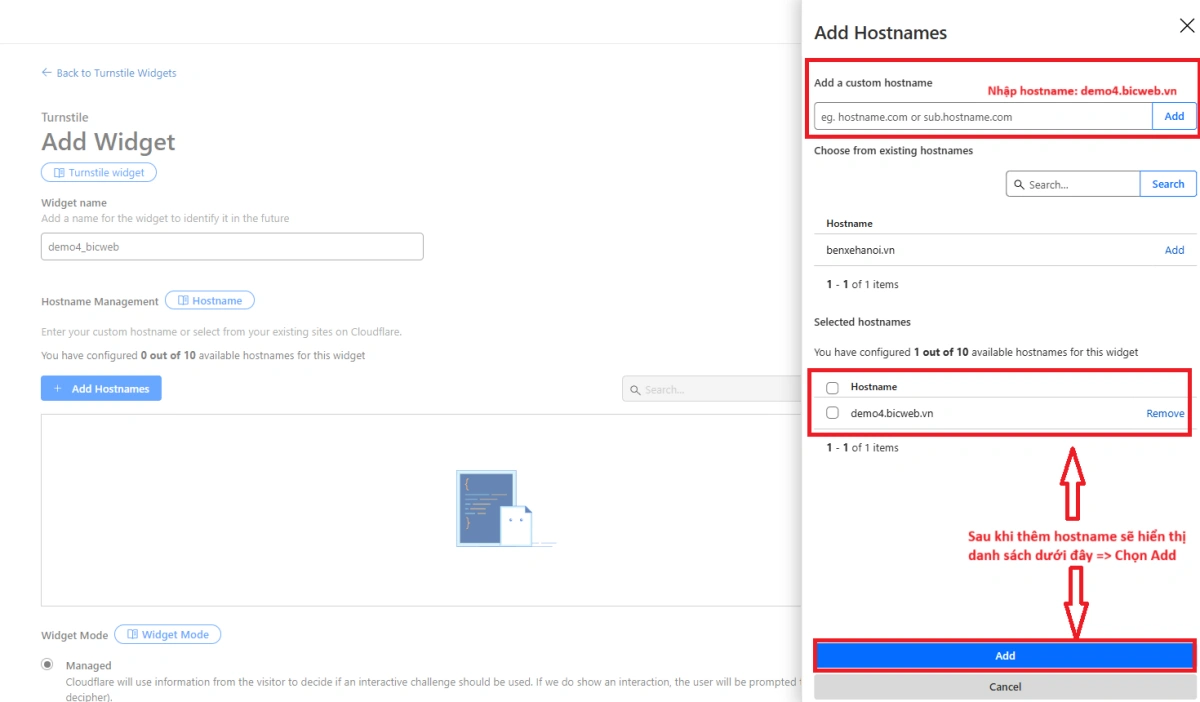Click the benxehanoi.vn hostname text

(861, 250)
